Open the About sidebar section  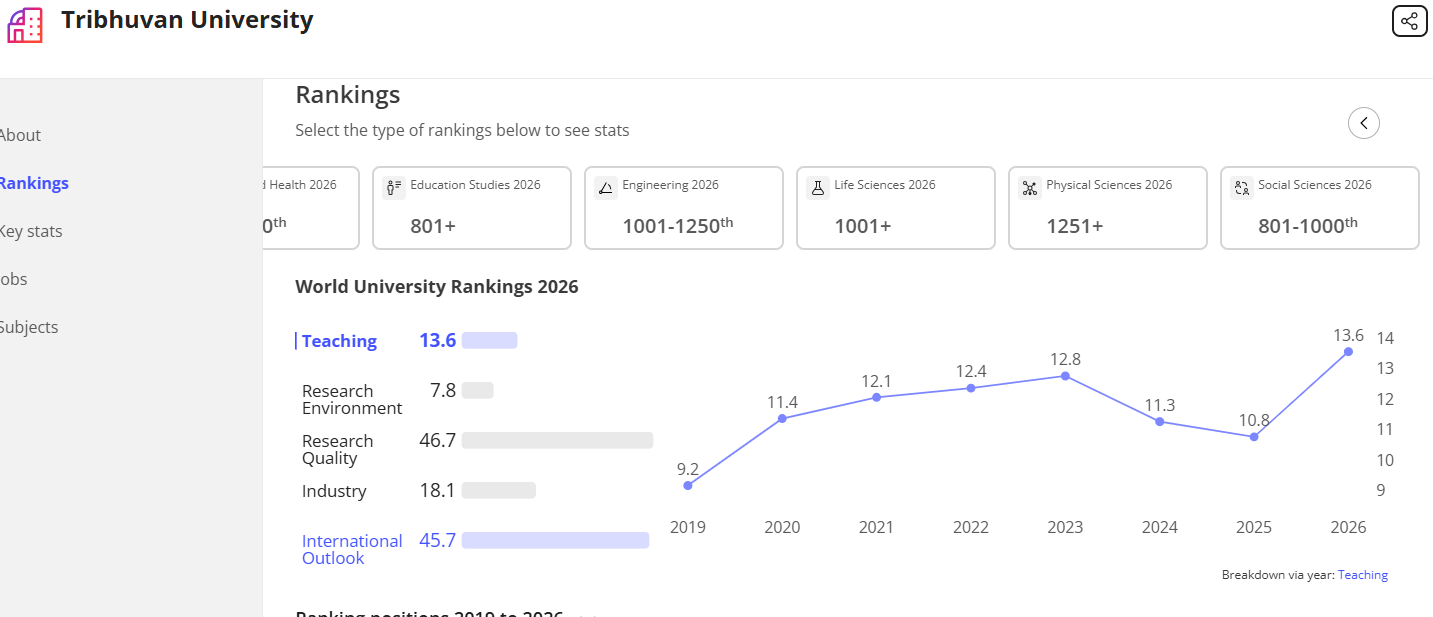tap(20, 135)
